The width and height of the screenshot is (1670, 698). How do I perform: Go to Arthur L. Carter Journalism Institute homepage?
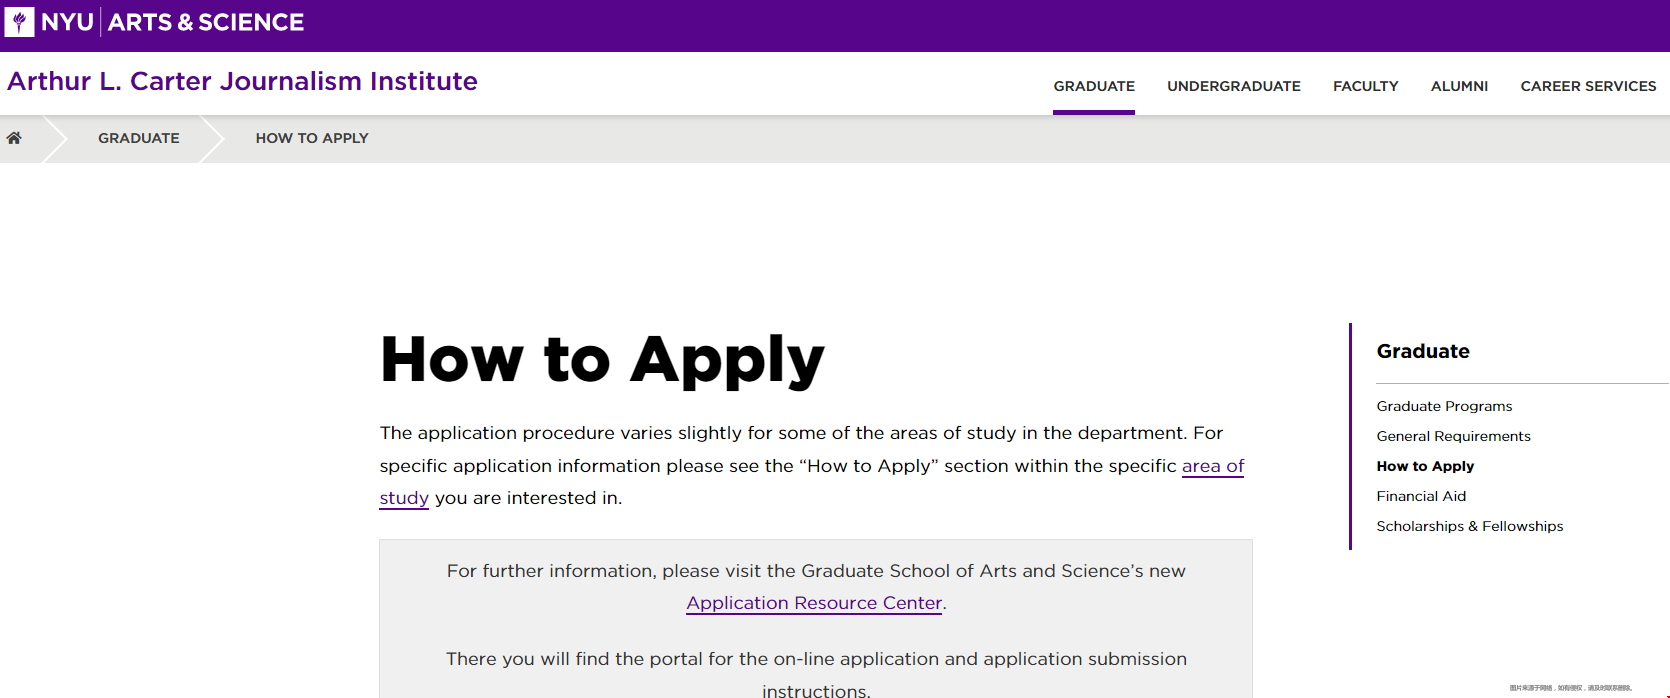[x=242, y=81]
